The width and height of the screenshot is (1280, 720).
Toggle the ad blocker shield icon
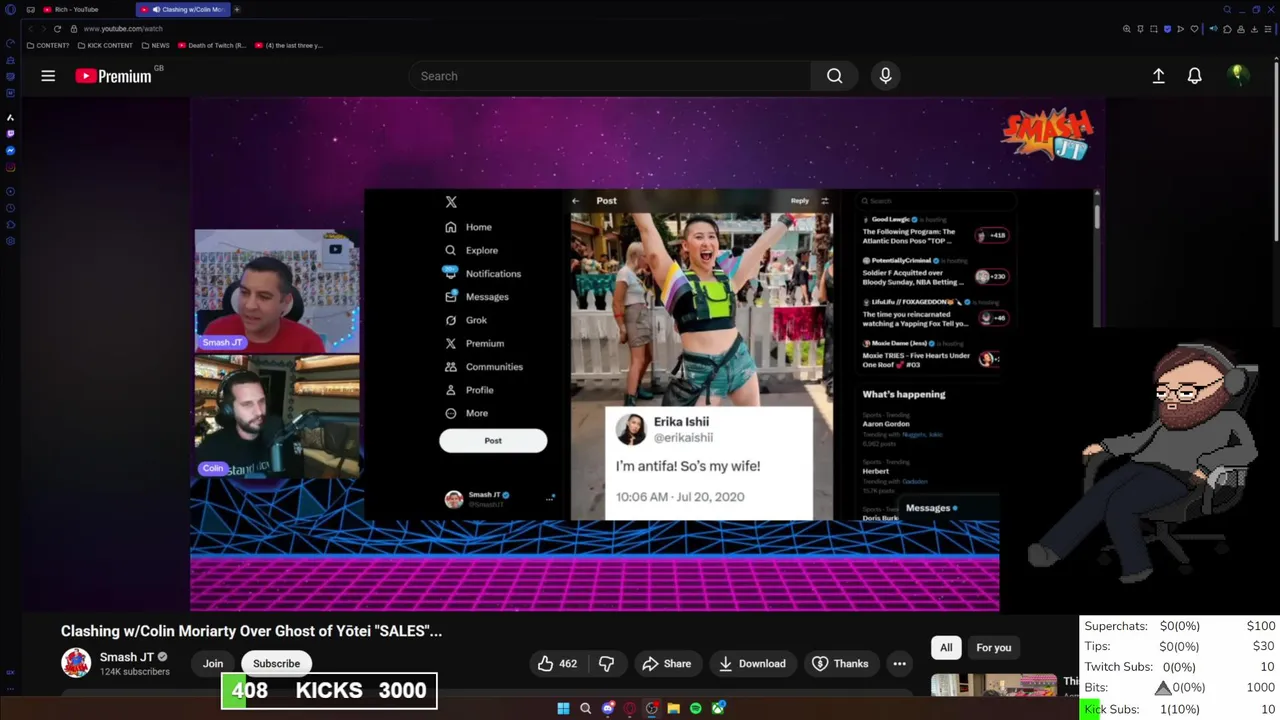pos(1167,29)
